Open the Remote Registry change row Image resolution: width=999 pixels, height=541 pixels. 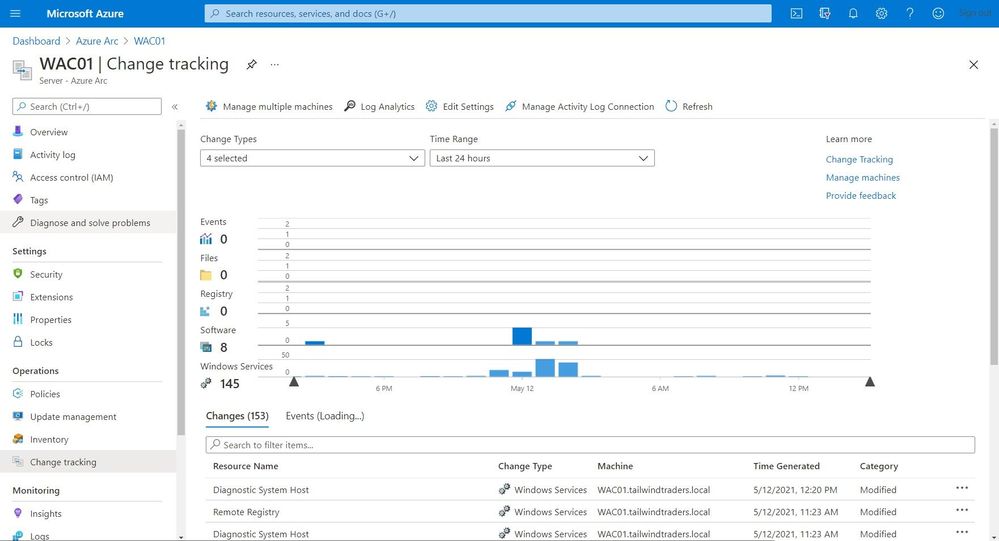(590, 512)
